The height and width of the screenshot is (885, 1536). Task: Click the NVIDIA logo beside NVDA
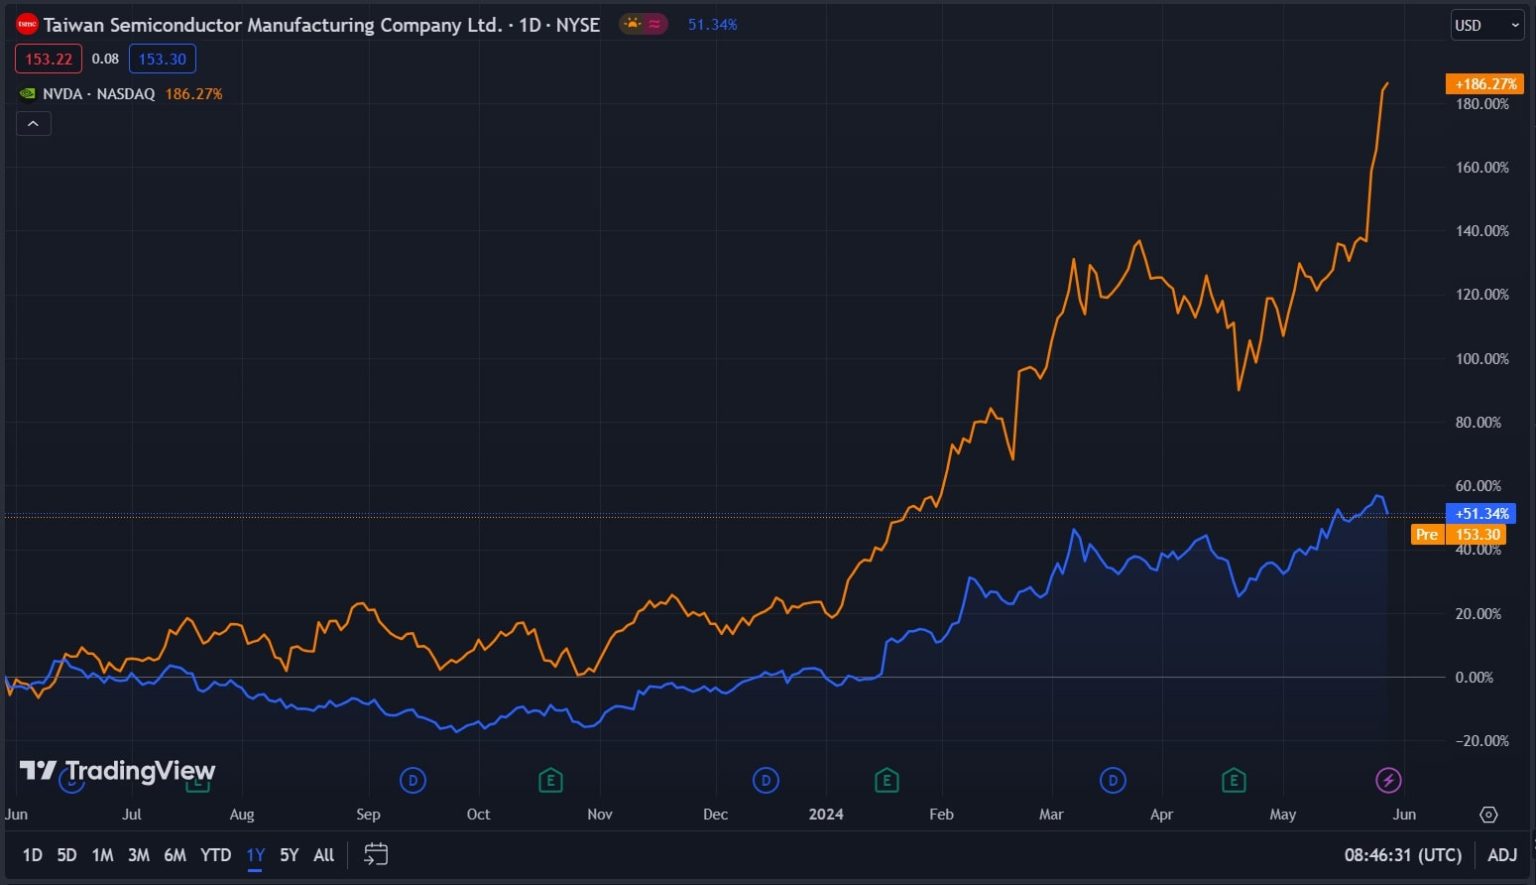point(28,94)
